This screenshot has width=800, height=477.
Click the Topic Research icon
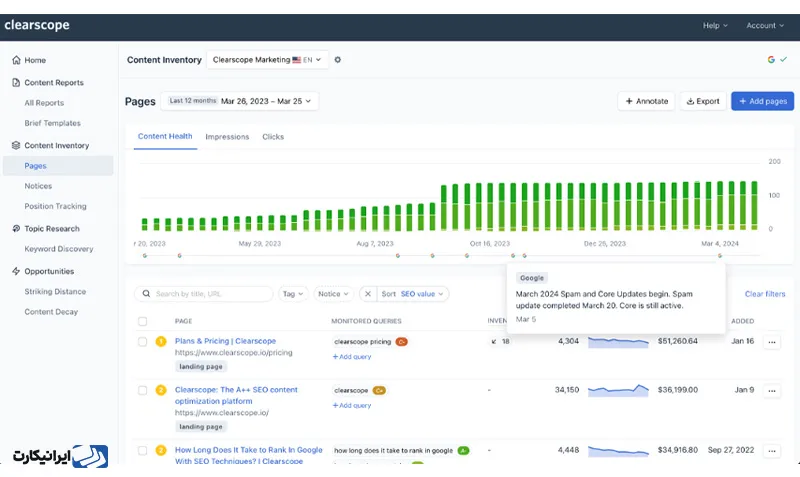click(16, 229)
